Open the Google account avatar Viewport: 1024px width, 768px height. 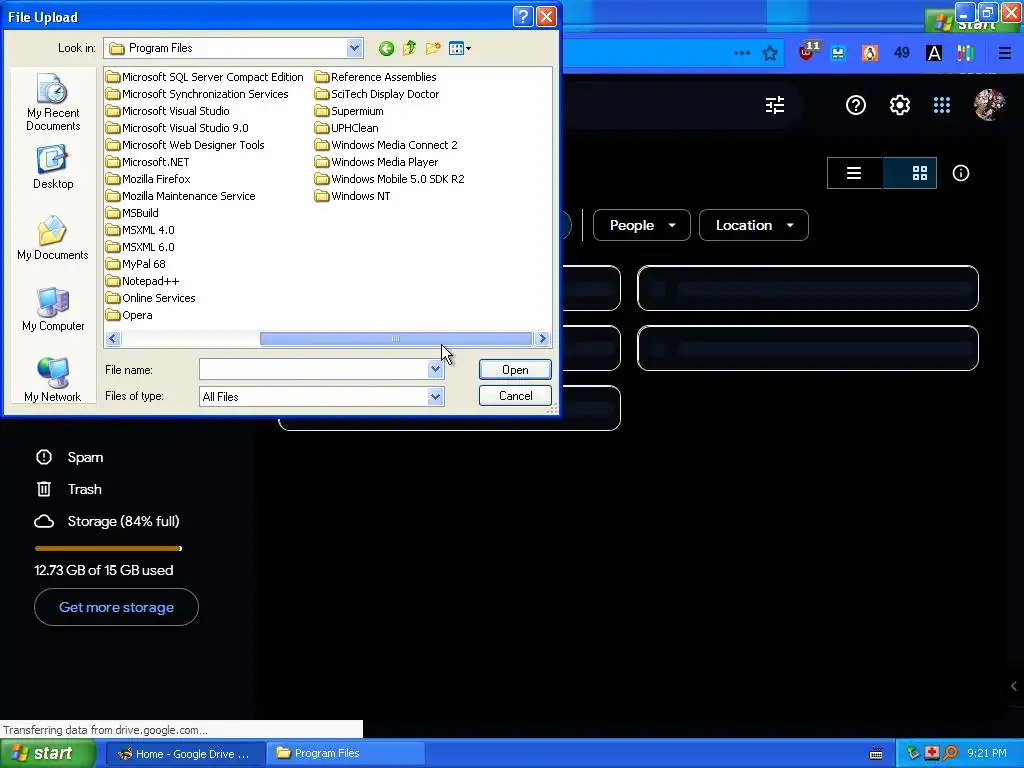tap(989, 105)
